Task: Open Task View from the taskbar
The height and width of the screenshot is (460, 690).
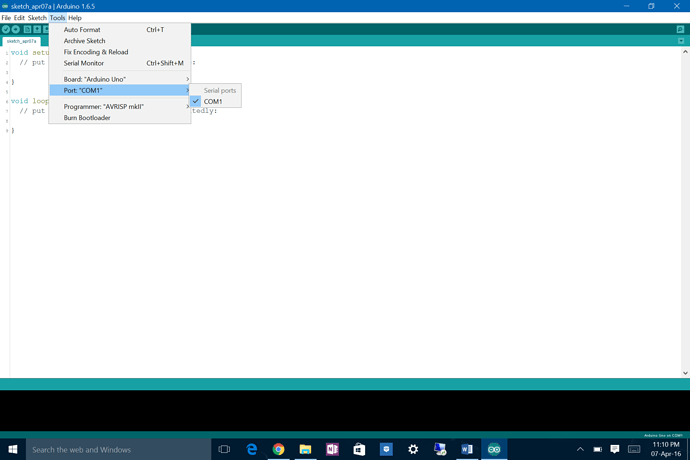Action: point(224,449)
